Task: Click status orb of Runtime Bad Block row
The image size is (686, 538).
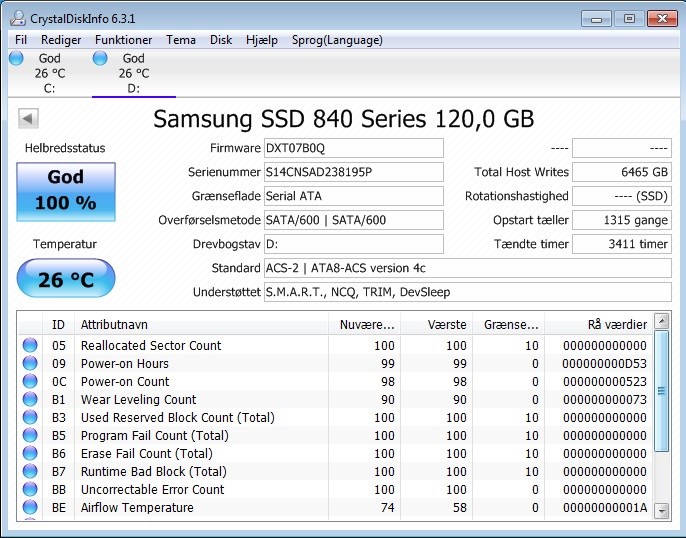Action: [30, 471]
